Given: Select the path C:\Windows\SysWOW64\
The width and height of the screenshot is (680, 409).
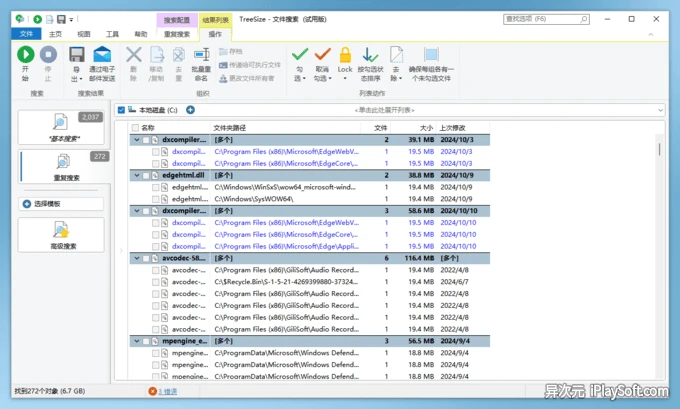Looking at the screenshot, I should click(254, 199).
